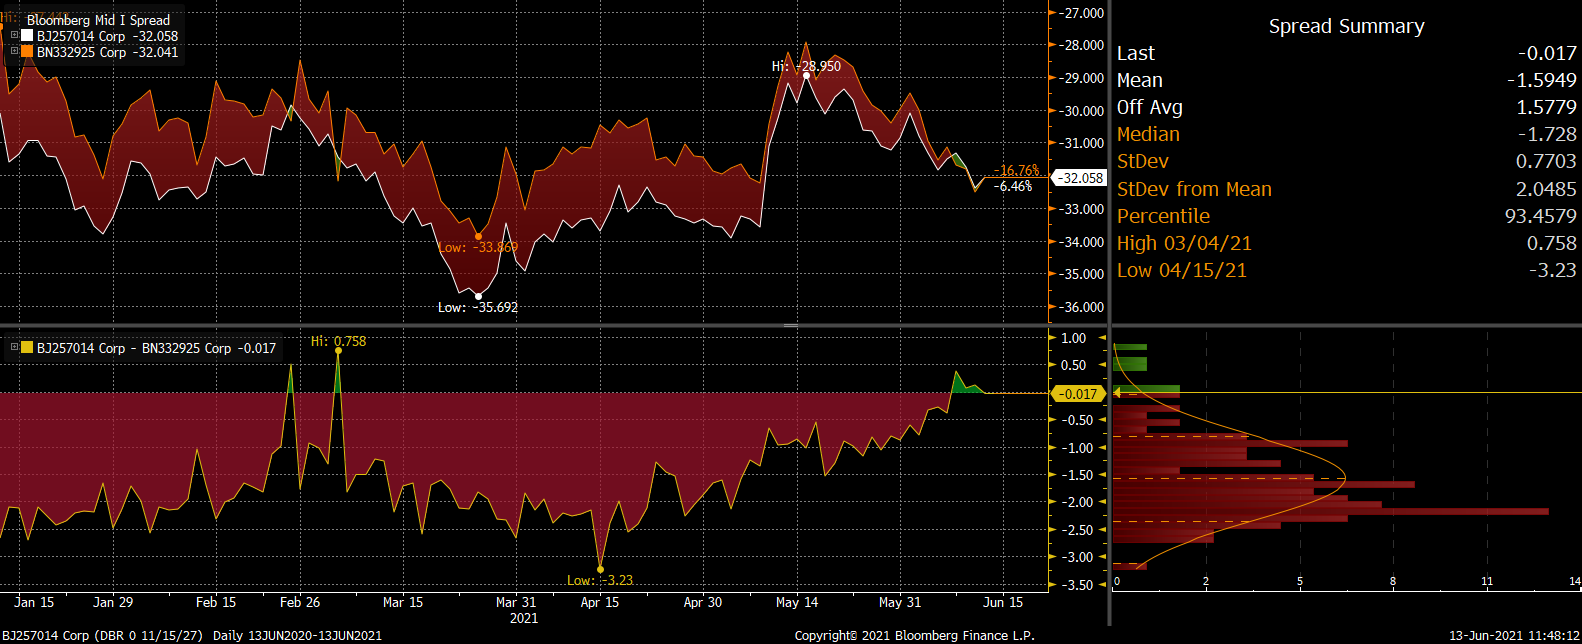Select the Last row in Spread Summary
Image resolution: width=1582 pixels, height=644 pixels.
1346,53
